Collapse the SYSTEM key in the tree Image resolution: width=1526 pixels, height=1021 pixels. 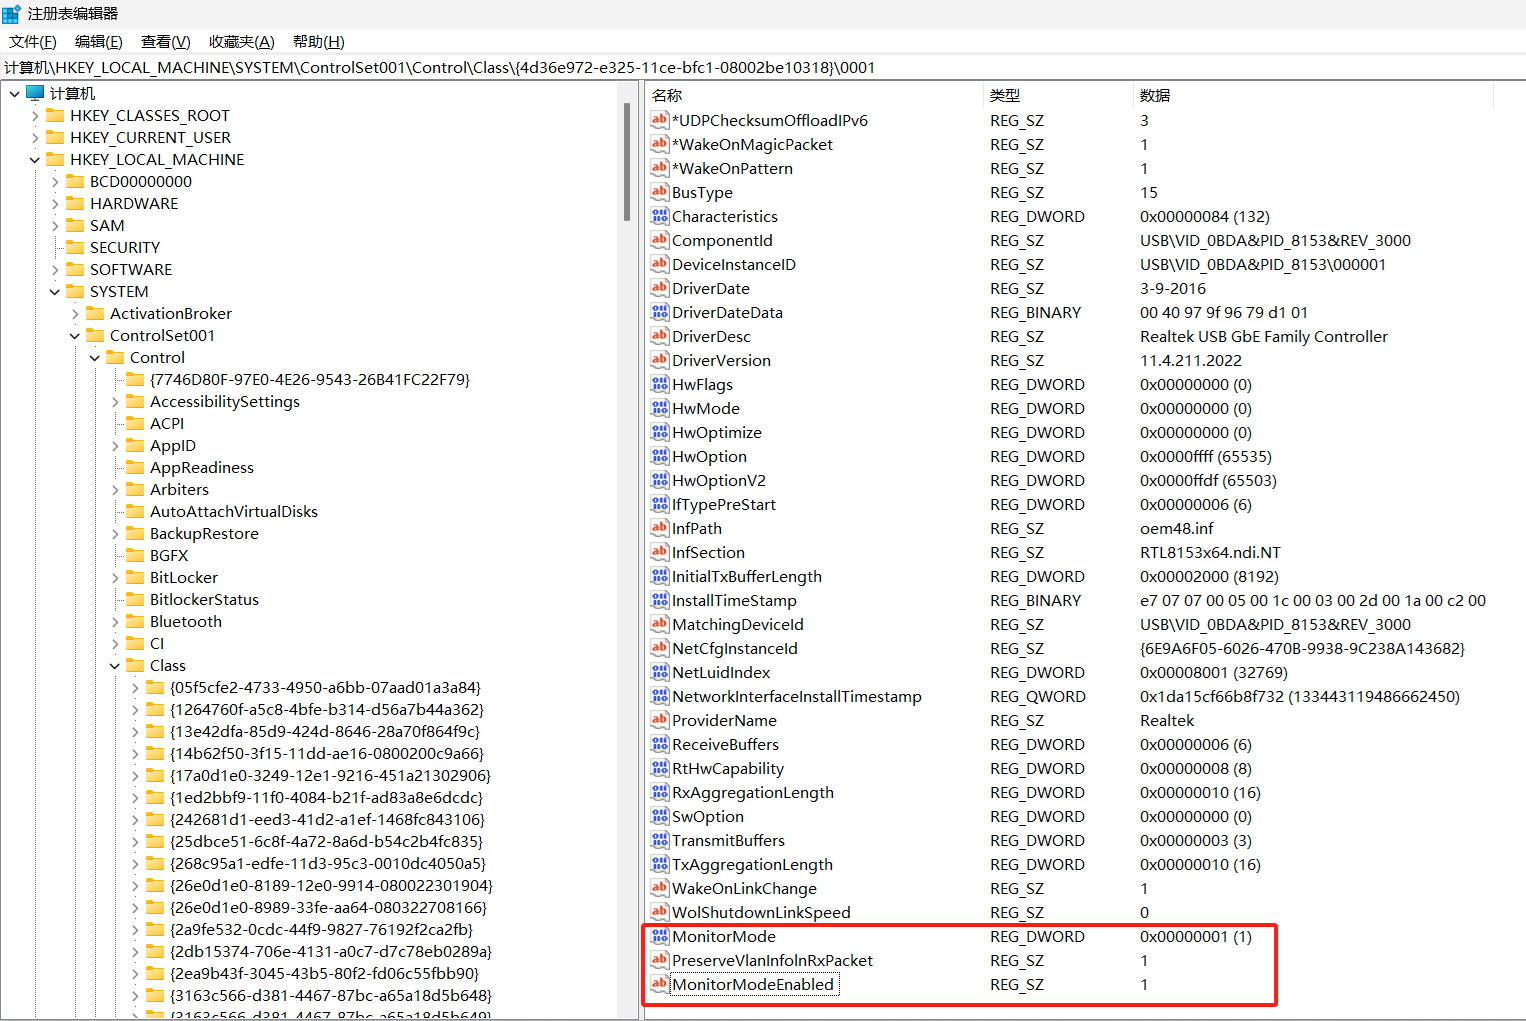[x=55, y=292]
